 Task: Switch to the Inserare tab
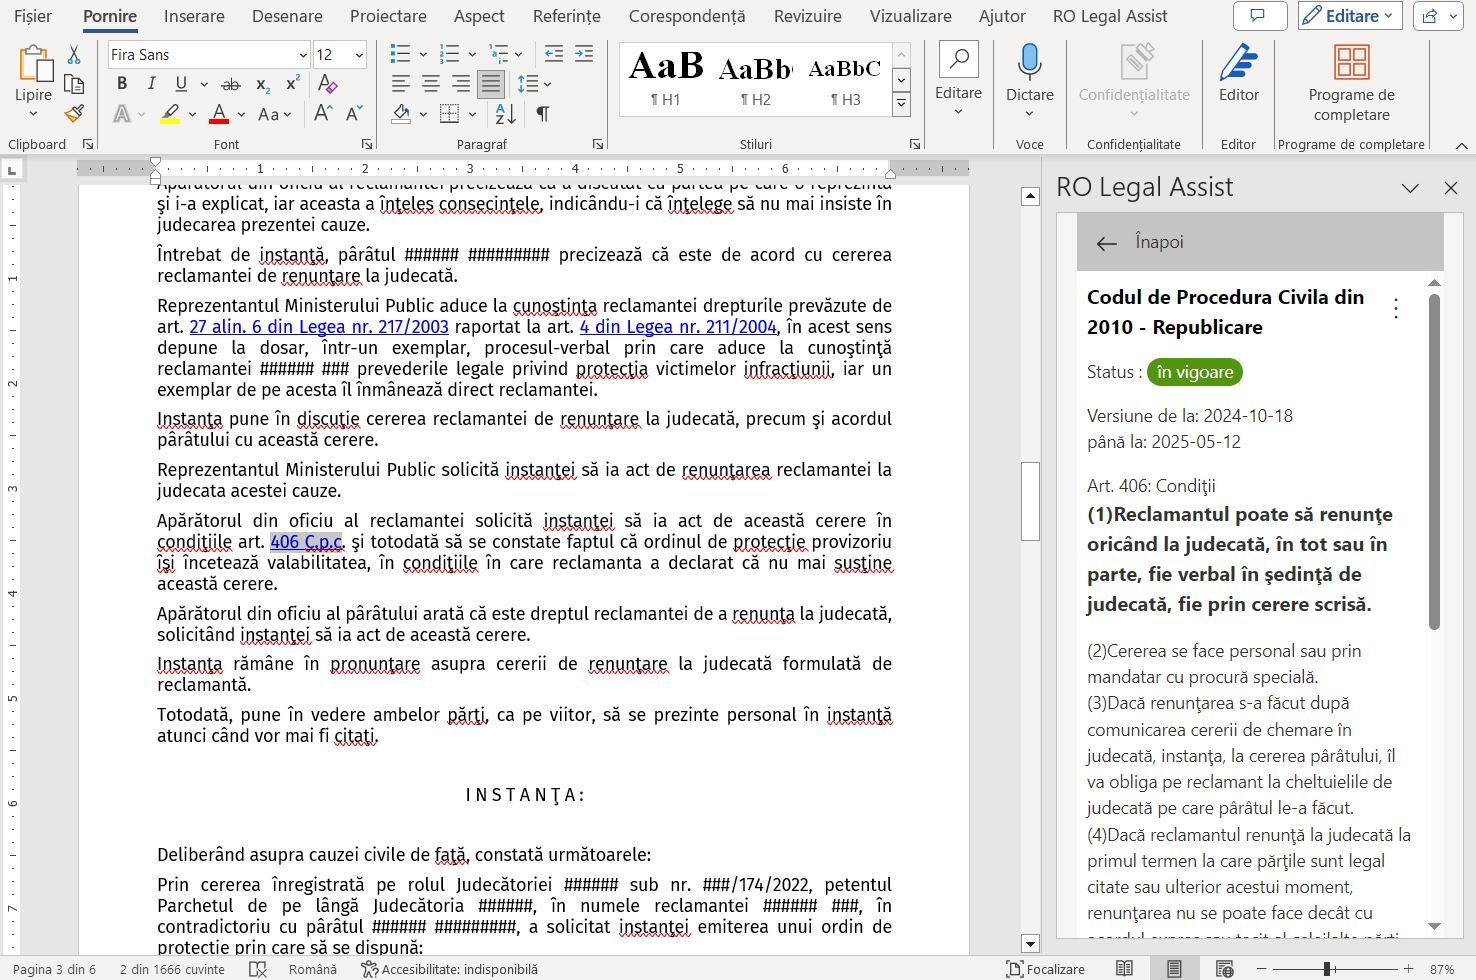pyautogui.click(x=194, y=16)
